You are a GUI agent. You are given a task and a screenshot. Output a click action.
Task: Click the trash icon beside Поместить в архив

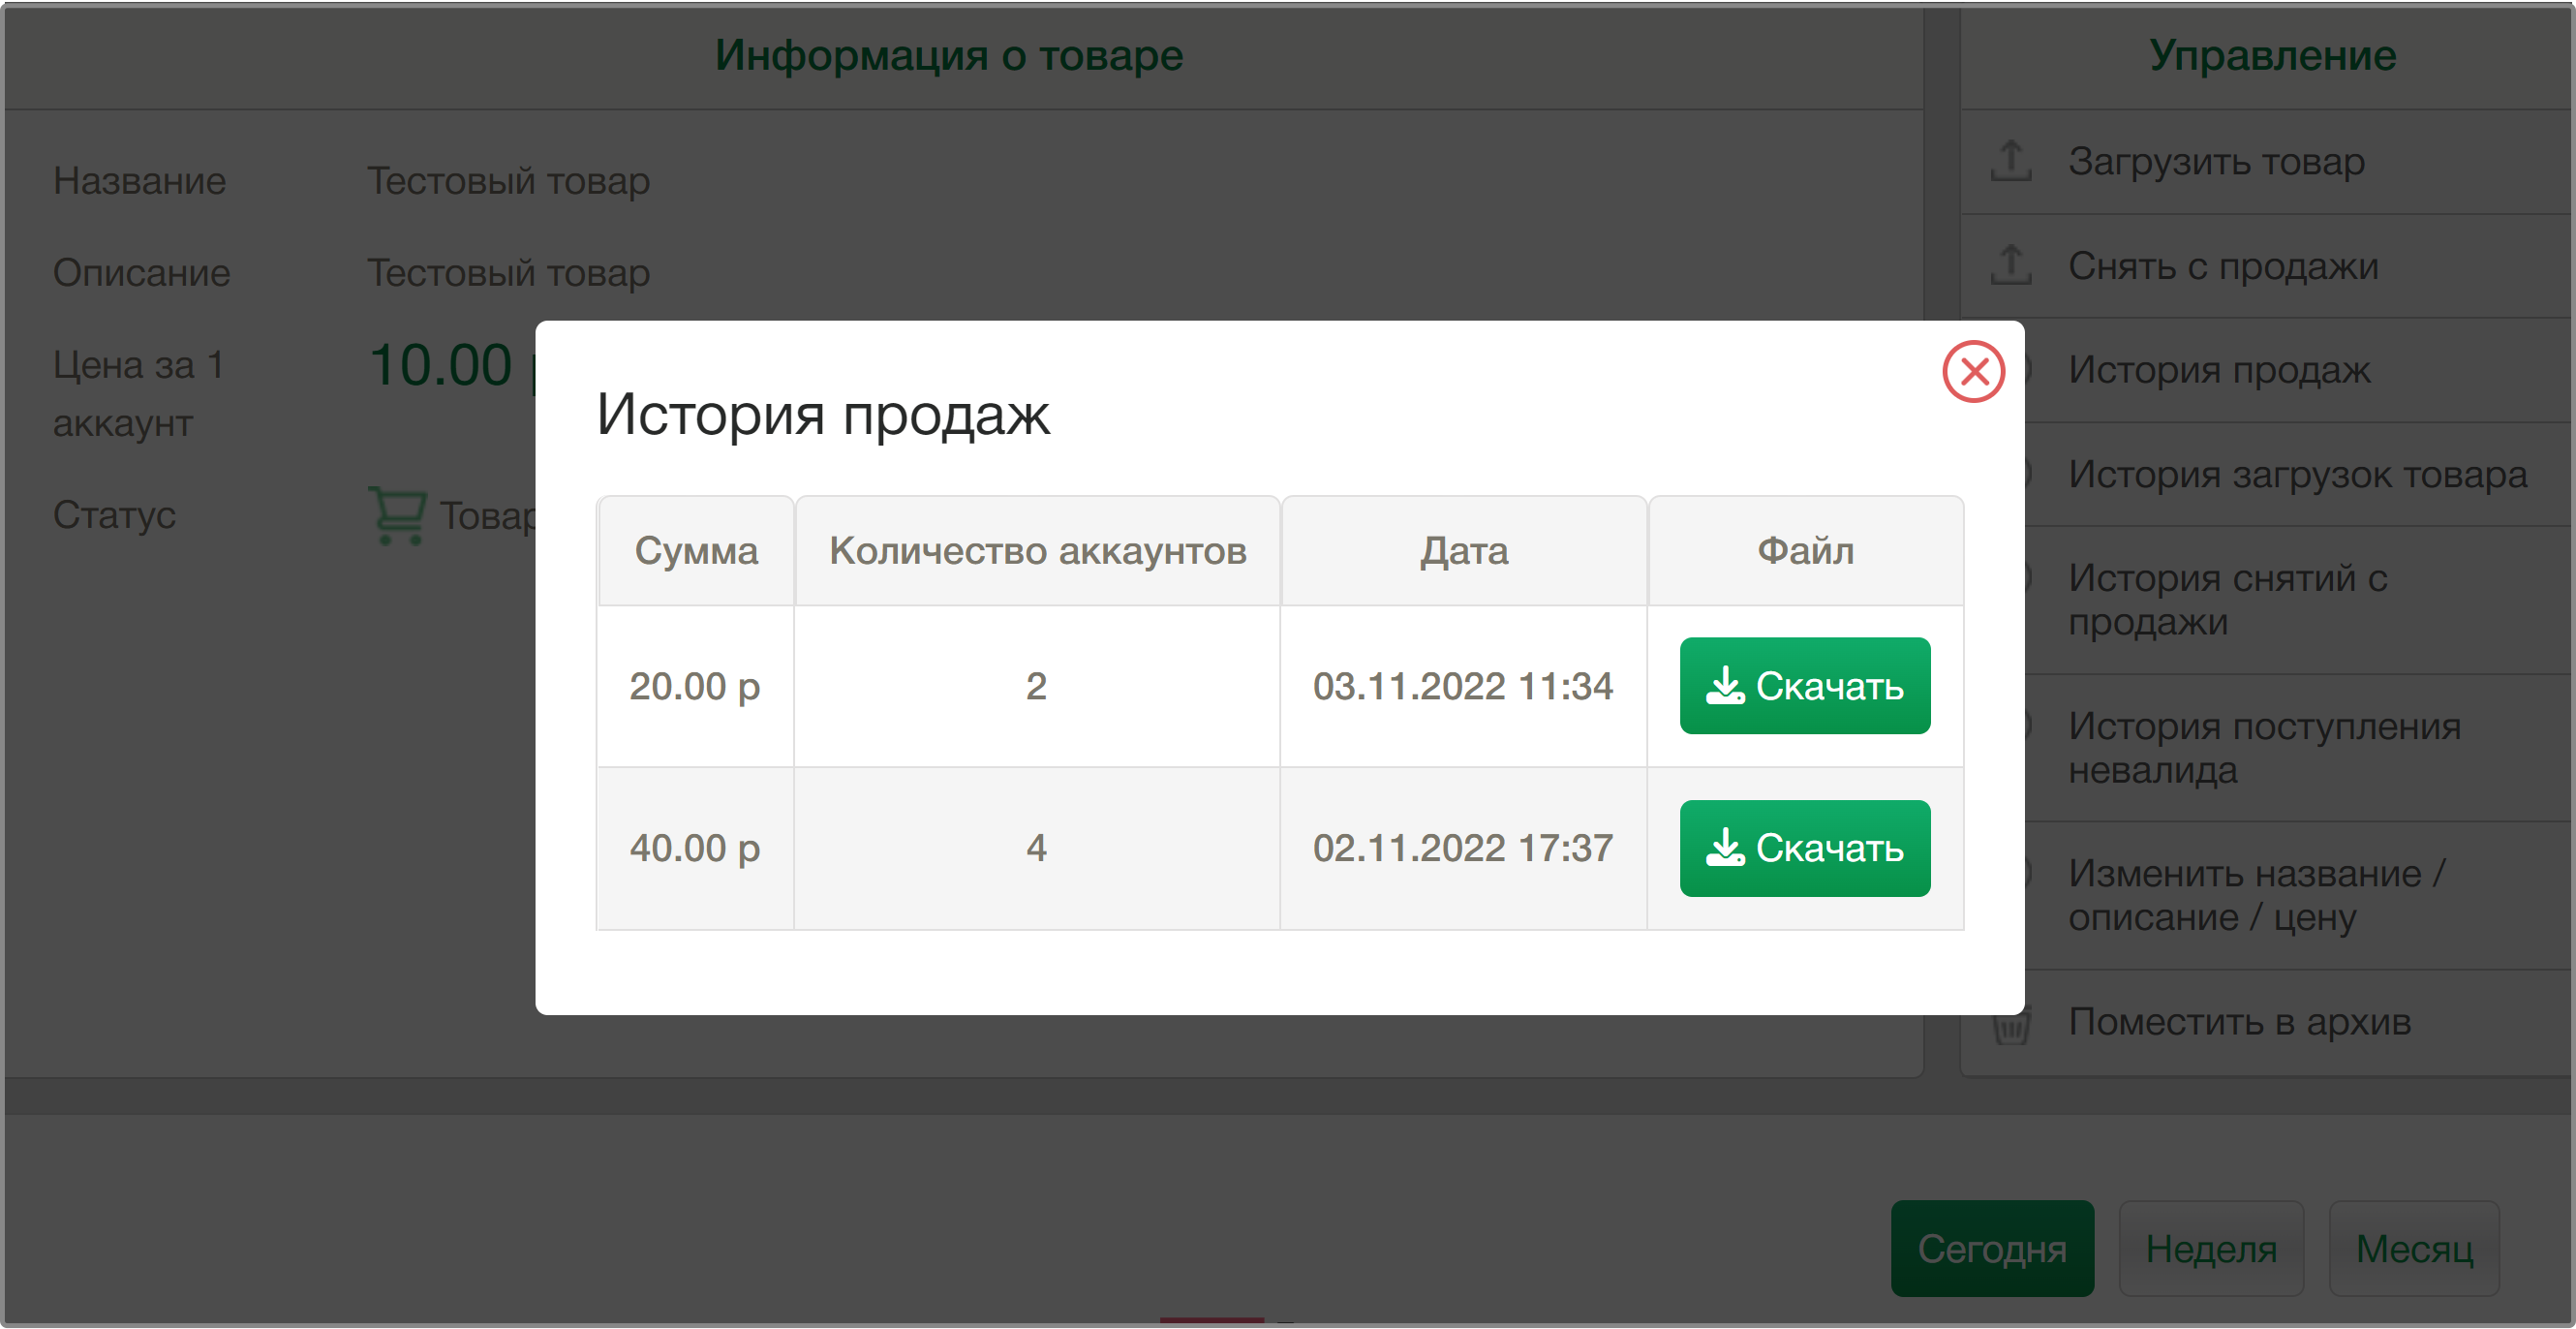(x=2010, y=1028)
